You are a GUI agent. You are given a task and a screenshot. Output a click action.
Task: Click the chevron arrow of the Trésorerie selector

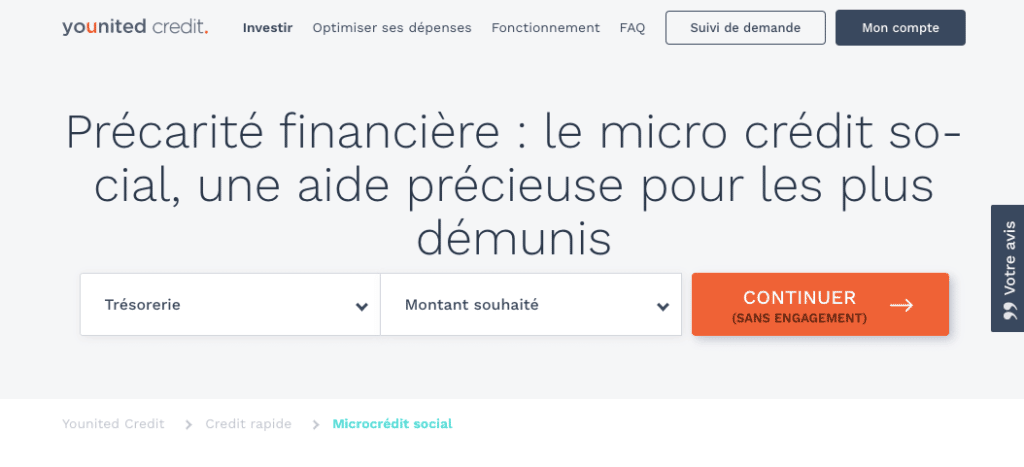(x=362, y=306)
